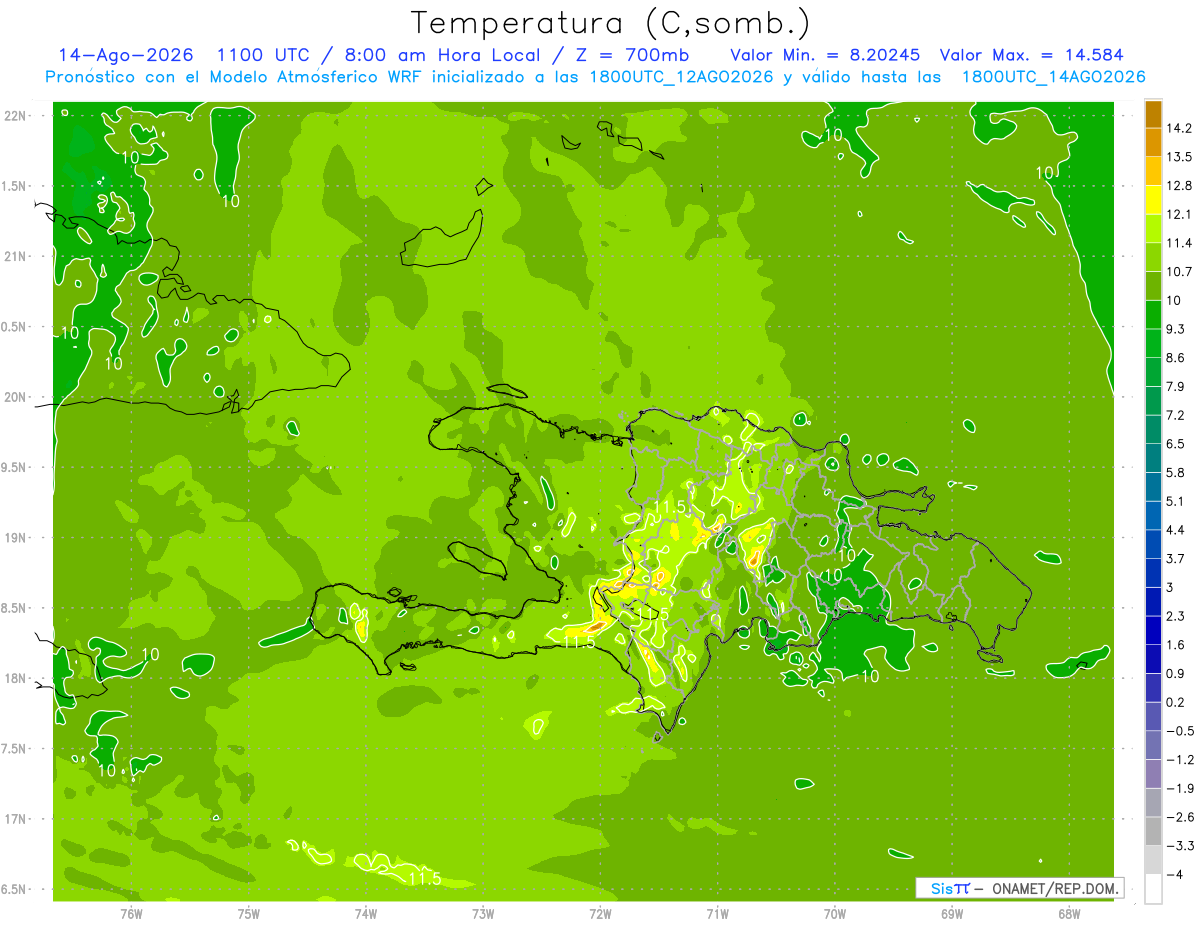Click the "68W" longitude axis label
1200x927 pixels.
click(1068, 913)
